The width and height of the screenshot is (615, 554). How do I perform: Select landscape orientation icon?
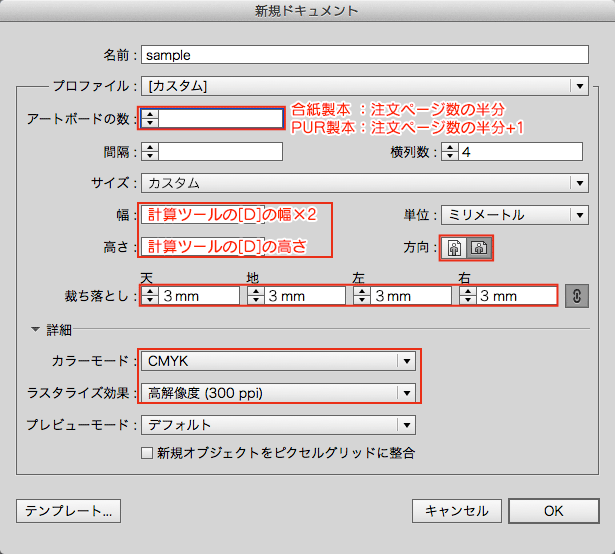[479, 248]
